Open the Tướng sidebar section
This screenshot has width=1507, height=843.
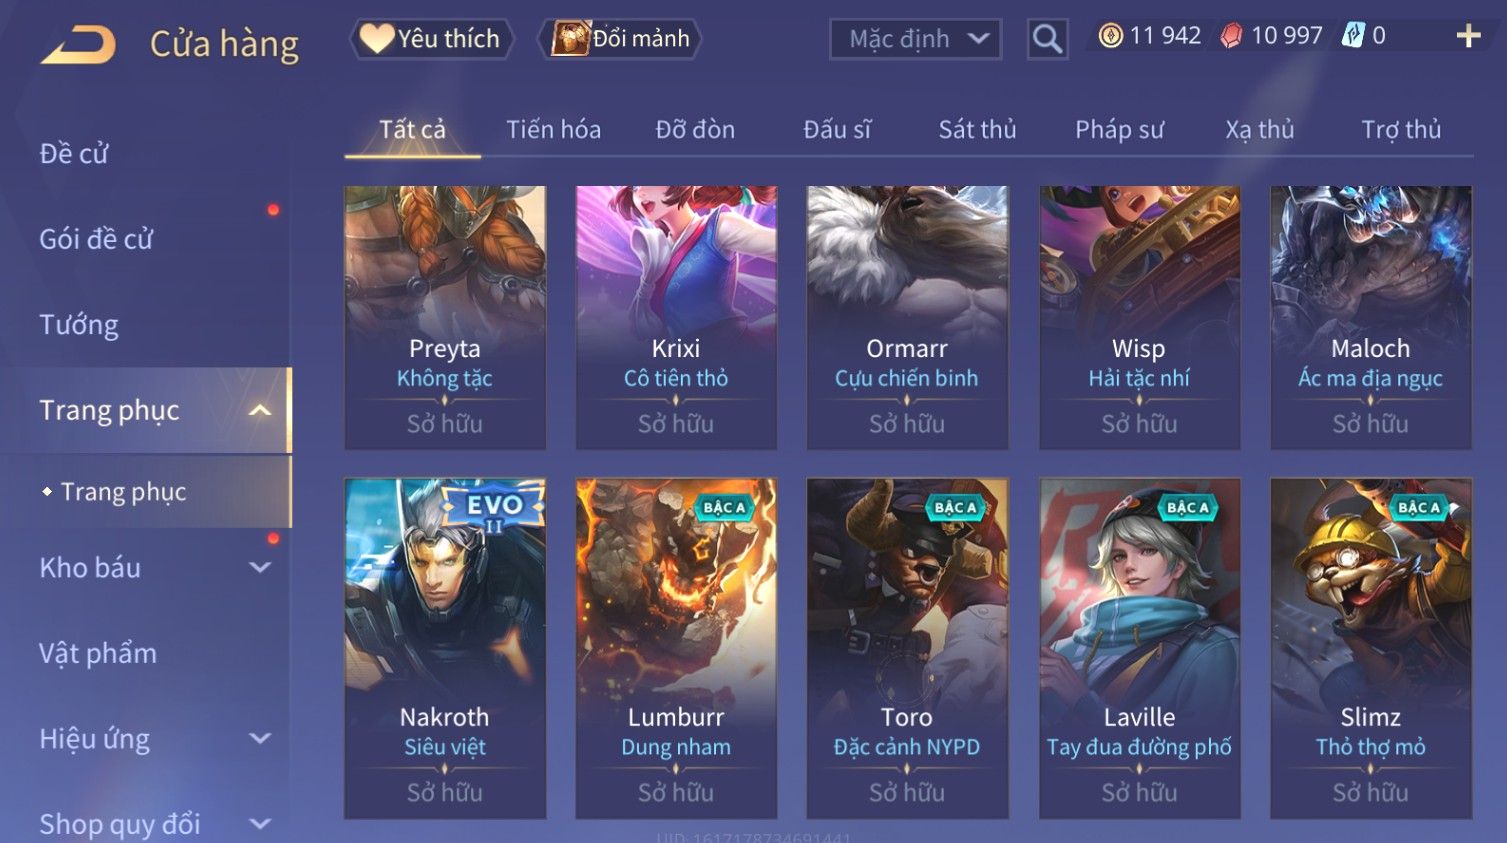tap(79, 325)
